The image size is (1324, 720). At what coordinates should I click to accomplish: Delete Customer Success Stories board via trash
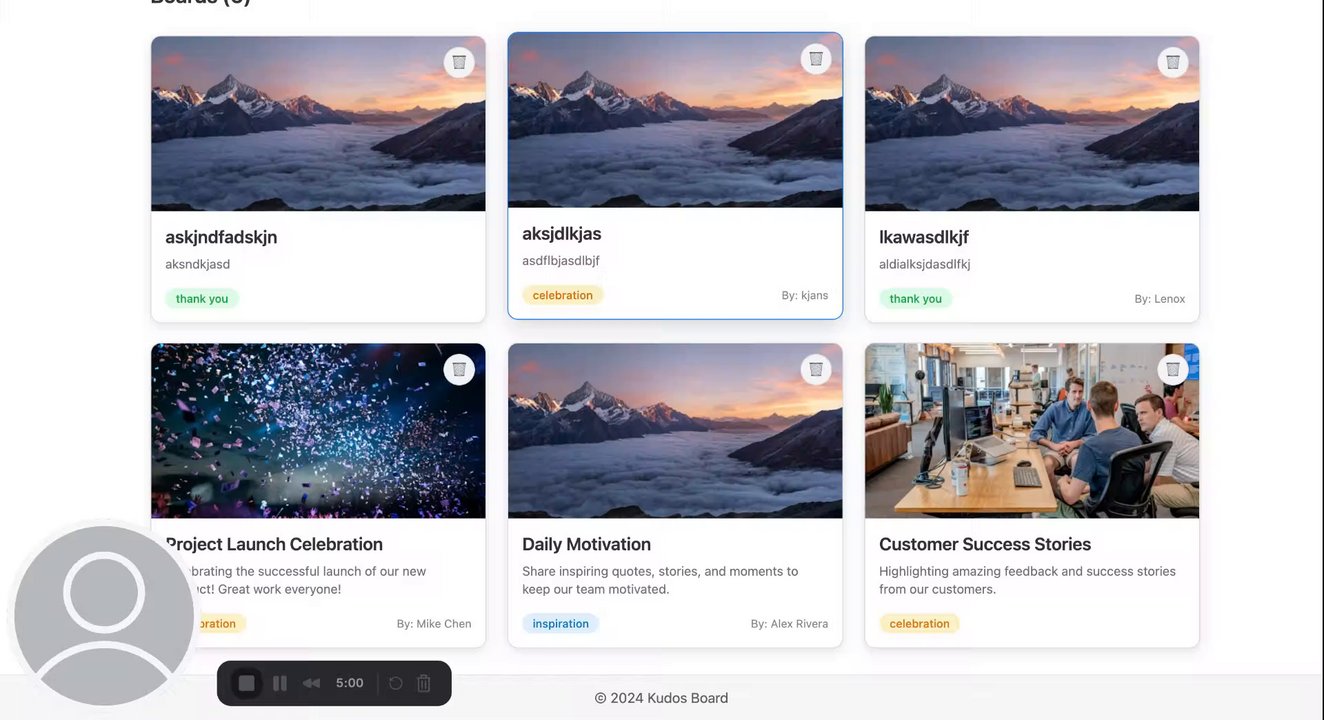1173,369
